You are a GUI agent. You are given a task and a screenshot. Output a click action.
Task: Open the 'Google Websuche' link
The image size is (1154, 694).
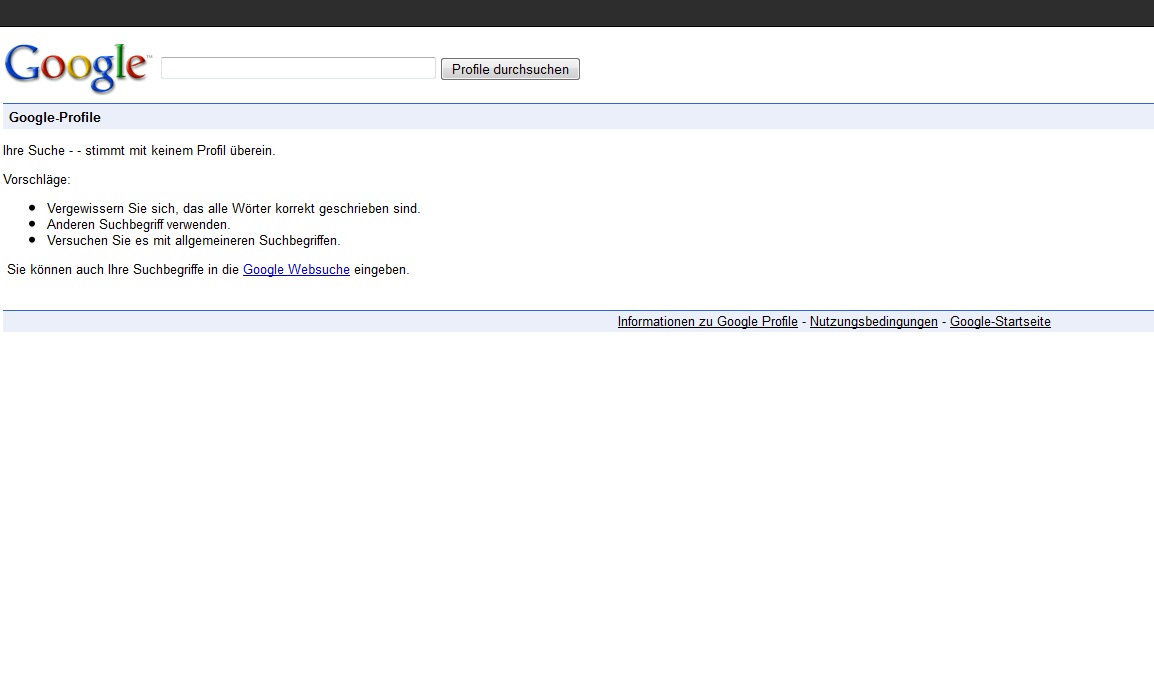pyautogui.click(x=296, y=269)
